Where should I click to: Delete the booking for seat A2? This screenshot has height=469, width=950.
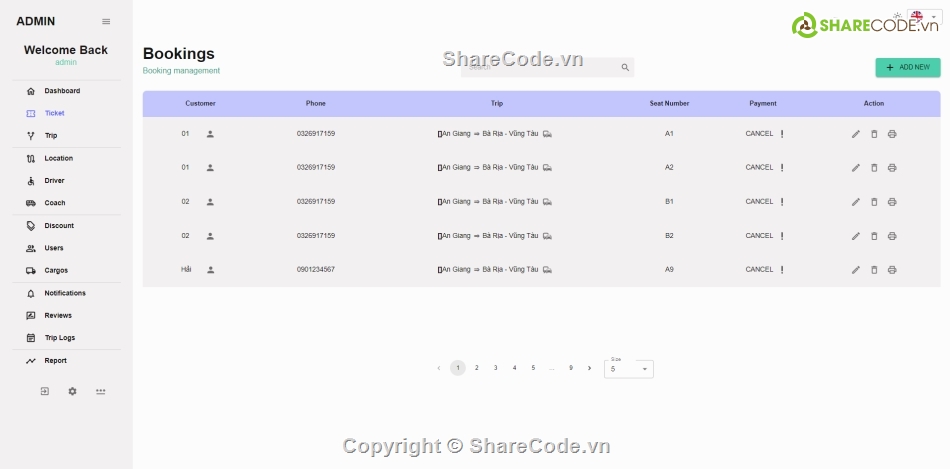point(874,168)
